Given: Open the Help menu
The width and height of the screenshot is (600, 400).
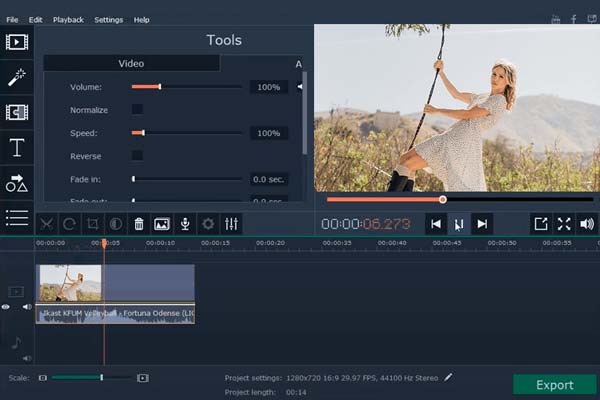Looking at the screenshot, I should click(141, 20).
